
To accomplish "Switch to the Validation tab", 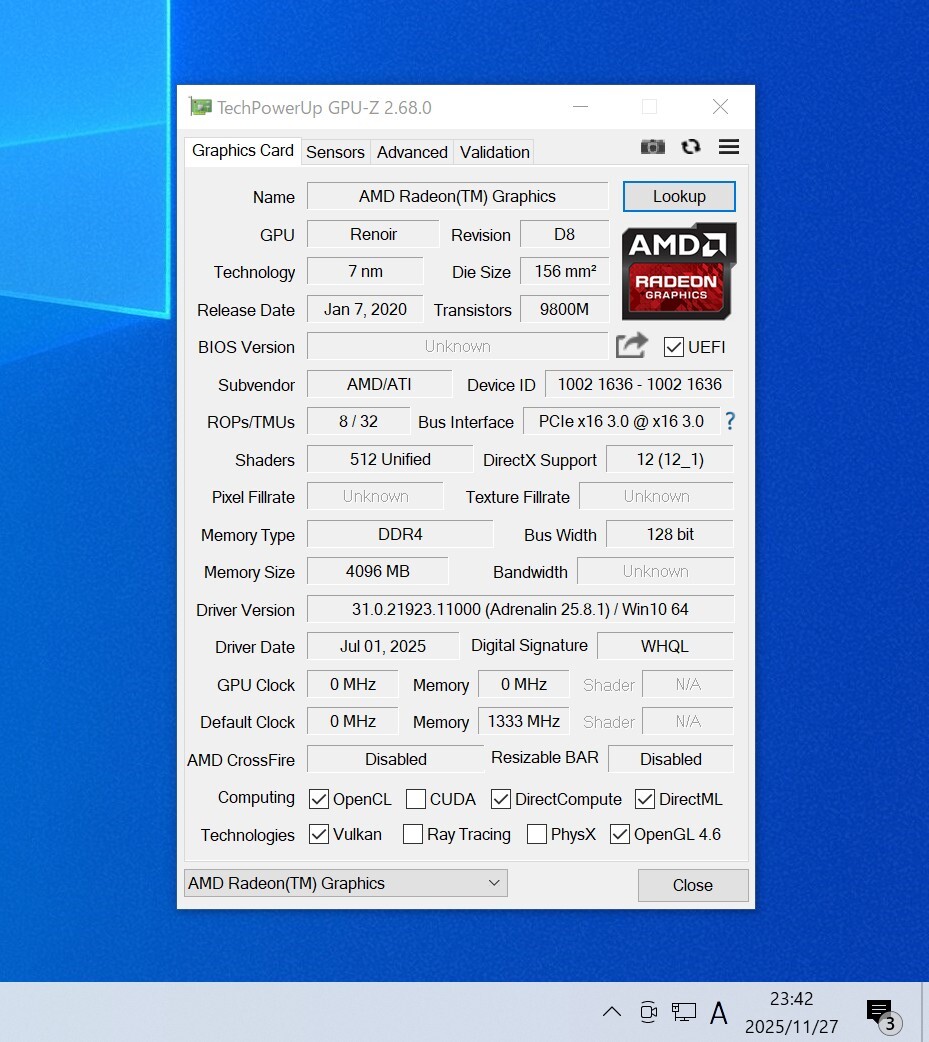I will (x=494, y=152).
